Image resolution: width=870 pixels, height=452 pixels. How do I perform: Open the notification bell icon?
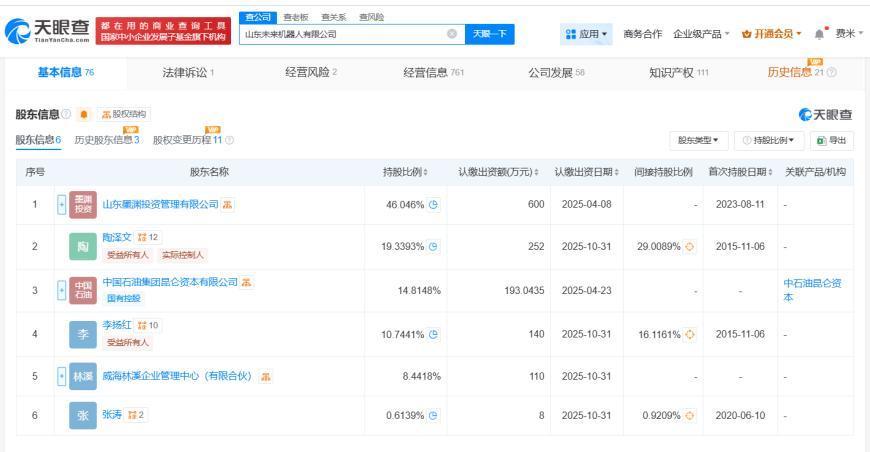tap(820, 35)
